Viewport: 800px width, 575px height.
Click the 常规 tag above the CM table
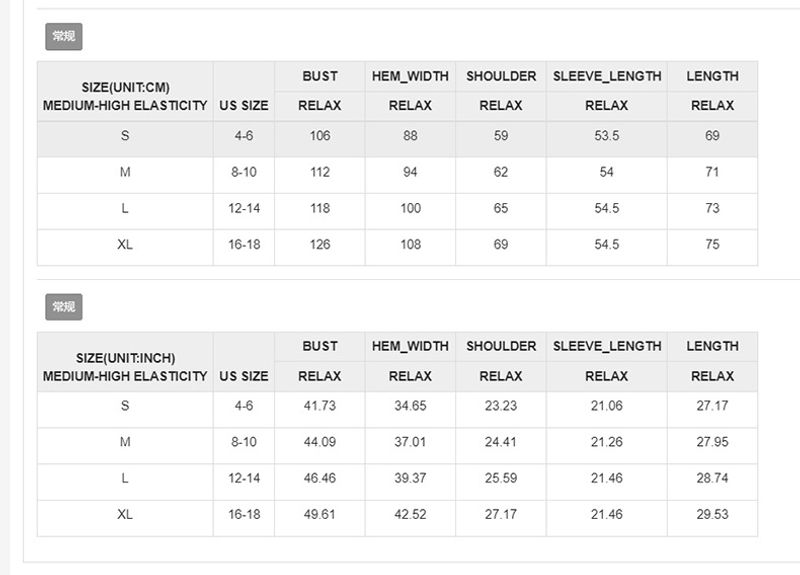pyautogui.click(x=64, y=37)
